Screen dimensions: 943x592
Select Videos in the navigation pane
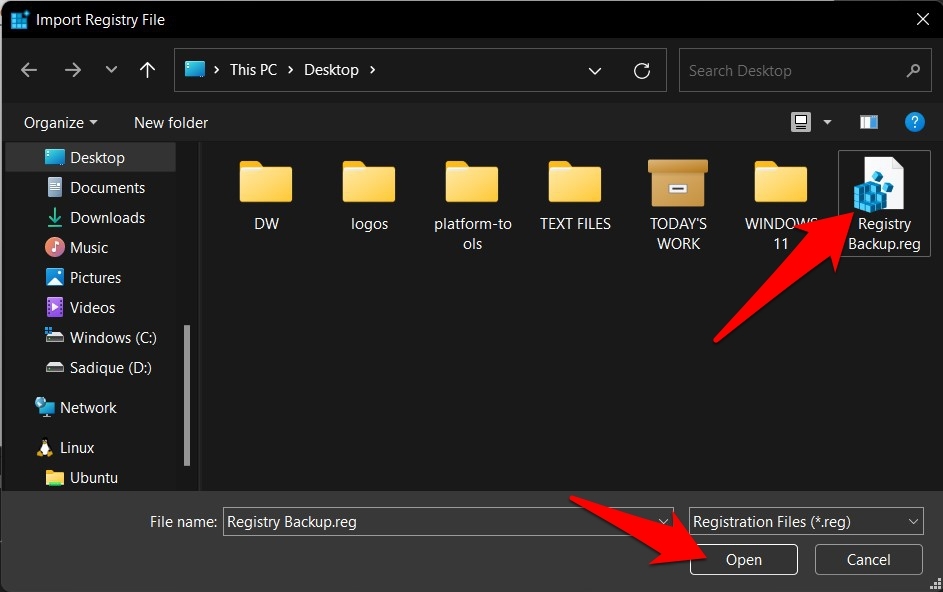pos(91,308)
